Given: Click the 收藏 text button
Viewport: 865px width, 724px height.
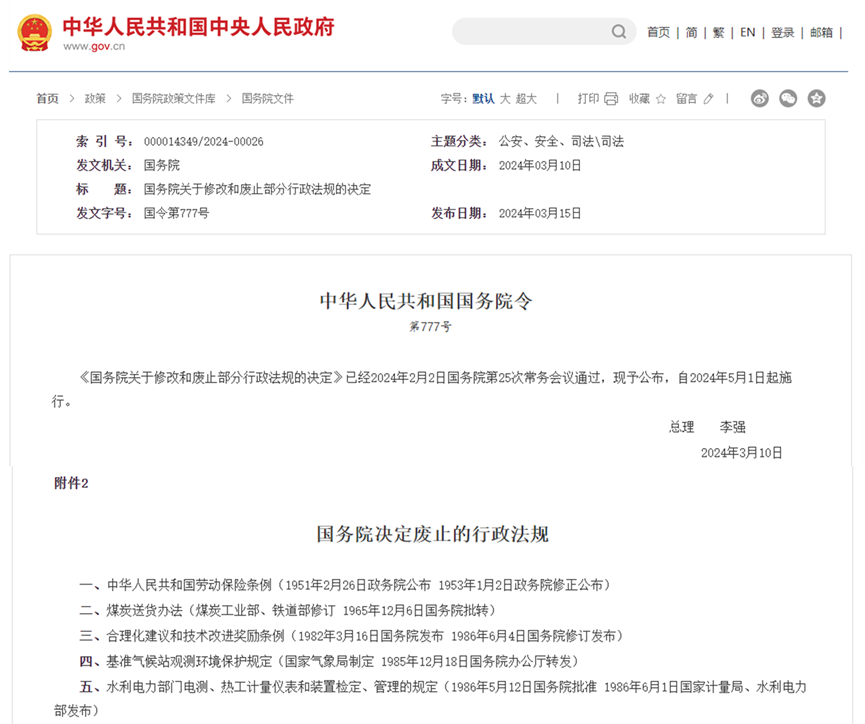Looking at the screenshot, I should point(639,99).
